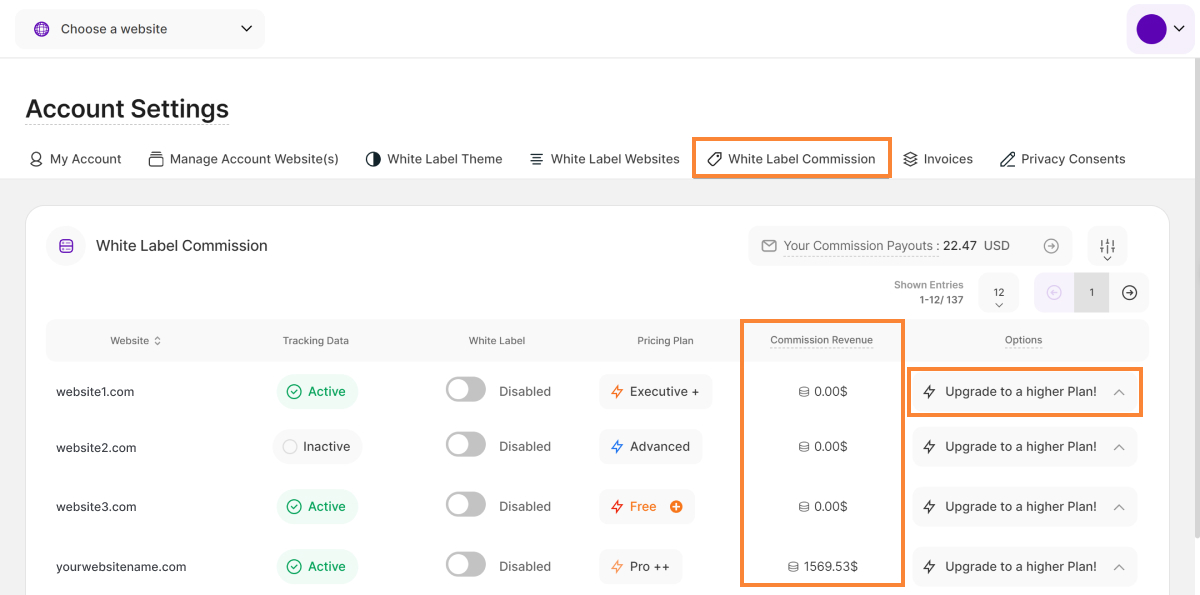1200x595 pixels.
Task: Click the globe icon beside Choose a website
Action: point(41,29)
